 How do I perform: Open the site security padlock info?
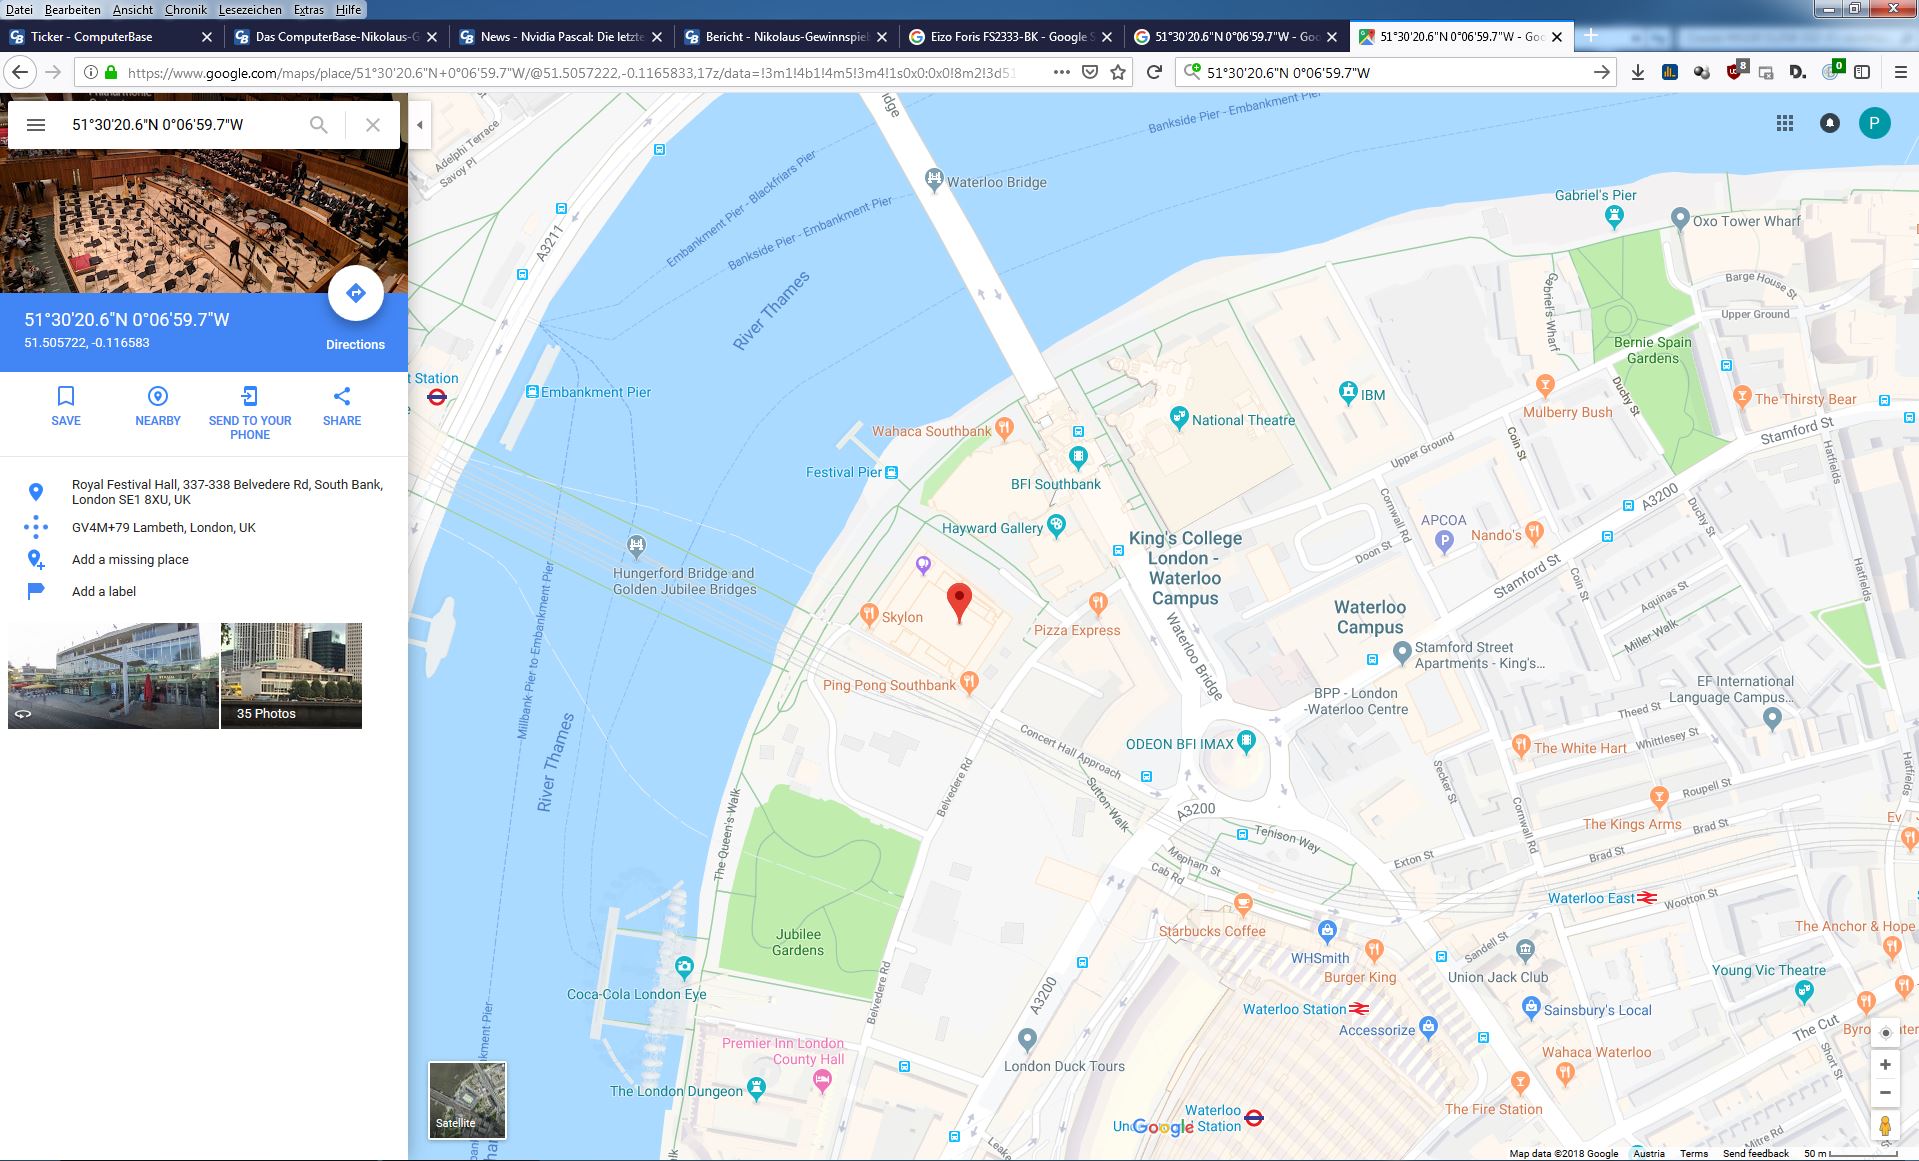(111, 72)
